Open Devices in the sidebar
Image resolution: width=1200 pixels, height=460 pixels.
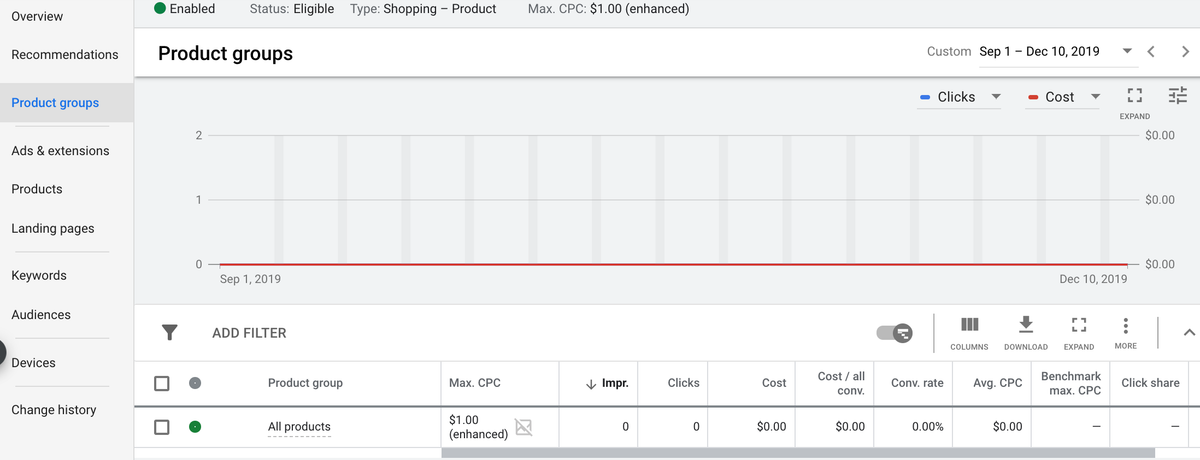pos(33,362)
